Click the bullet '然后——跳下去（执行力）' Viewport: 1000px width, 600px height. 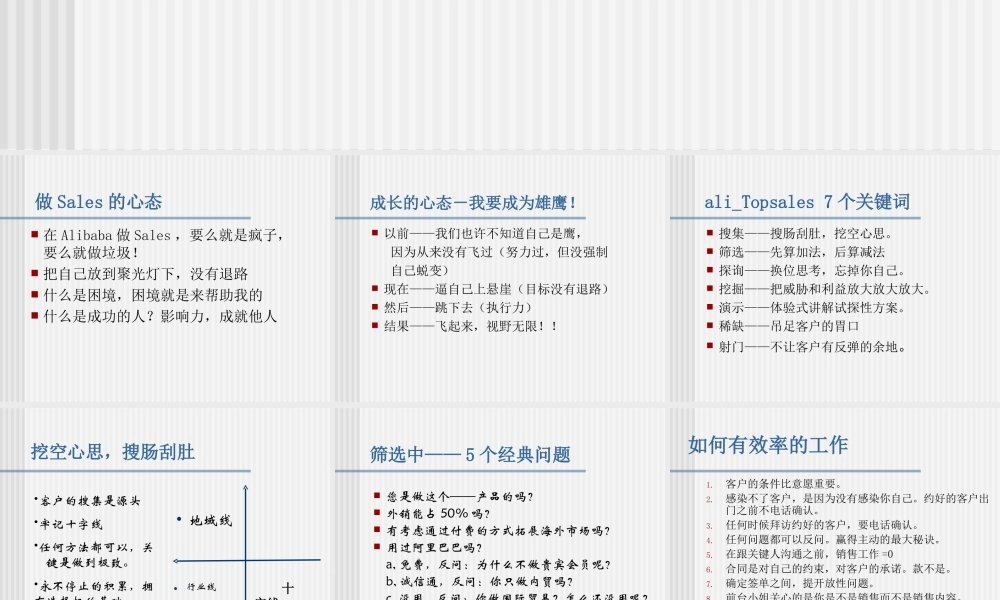458,307
